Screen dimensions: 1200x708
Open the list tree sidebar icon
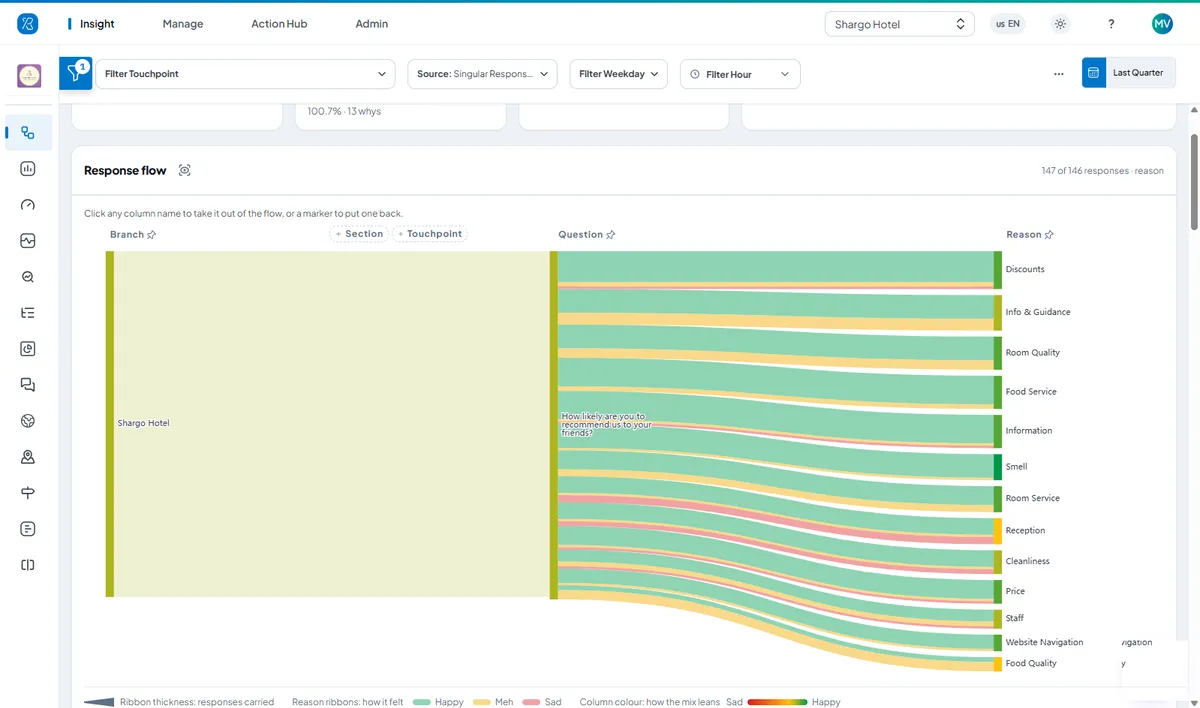(x=28, y=313)
